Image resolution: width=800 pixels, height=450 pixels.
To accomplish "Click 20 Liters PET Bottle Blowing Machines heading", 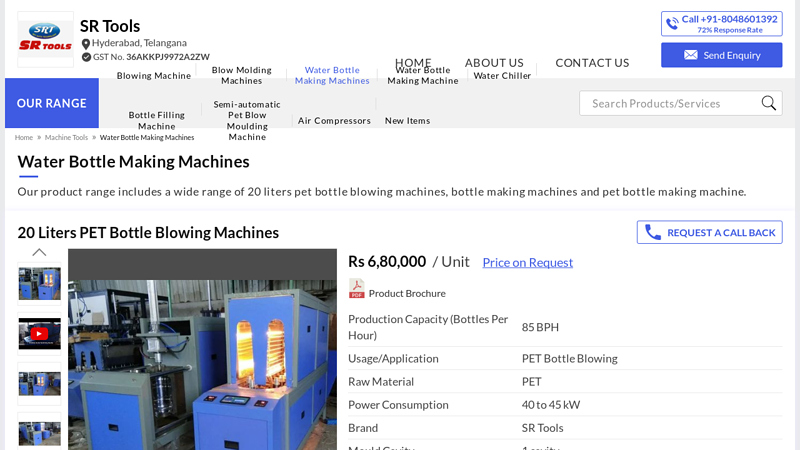I will [x=148, y=233].
